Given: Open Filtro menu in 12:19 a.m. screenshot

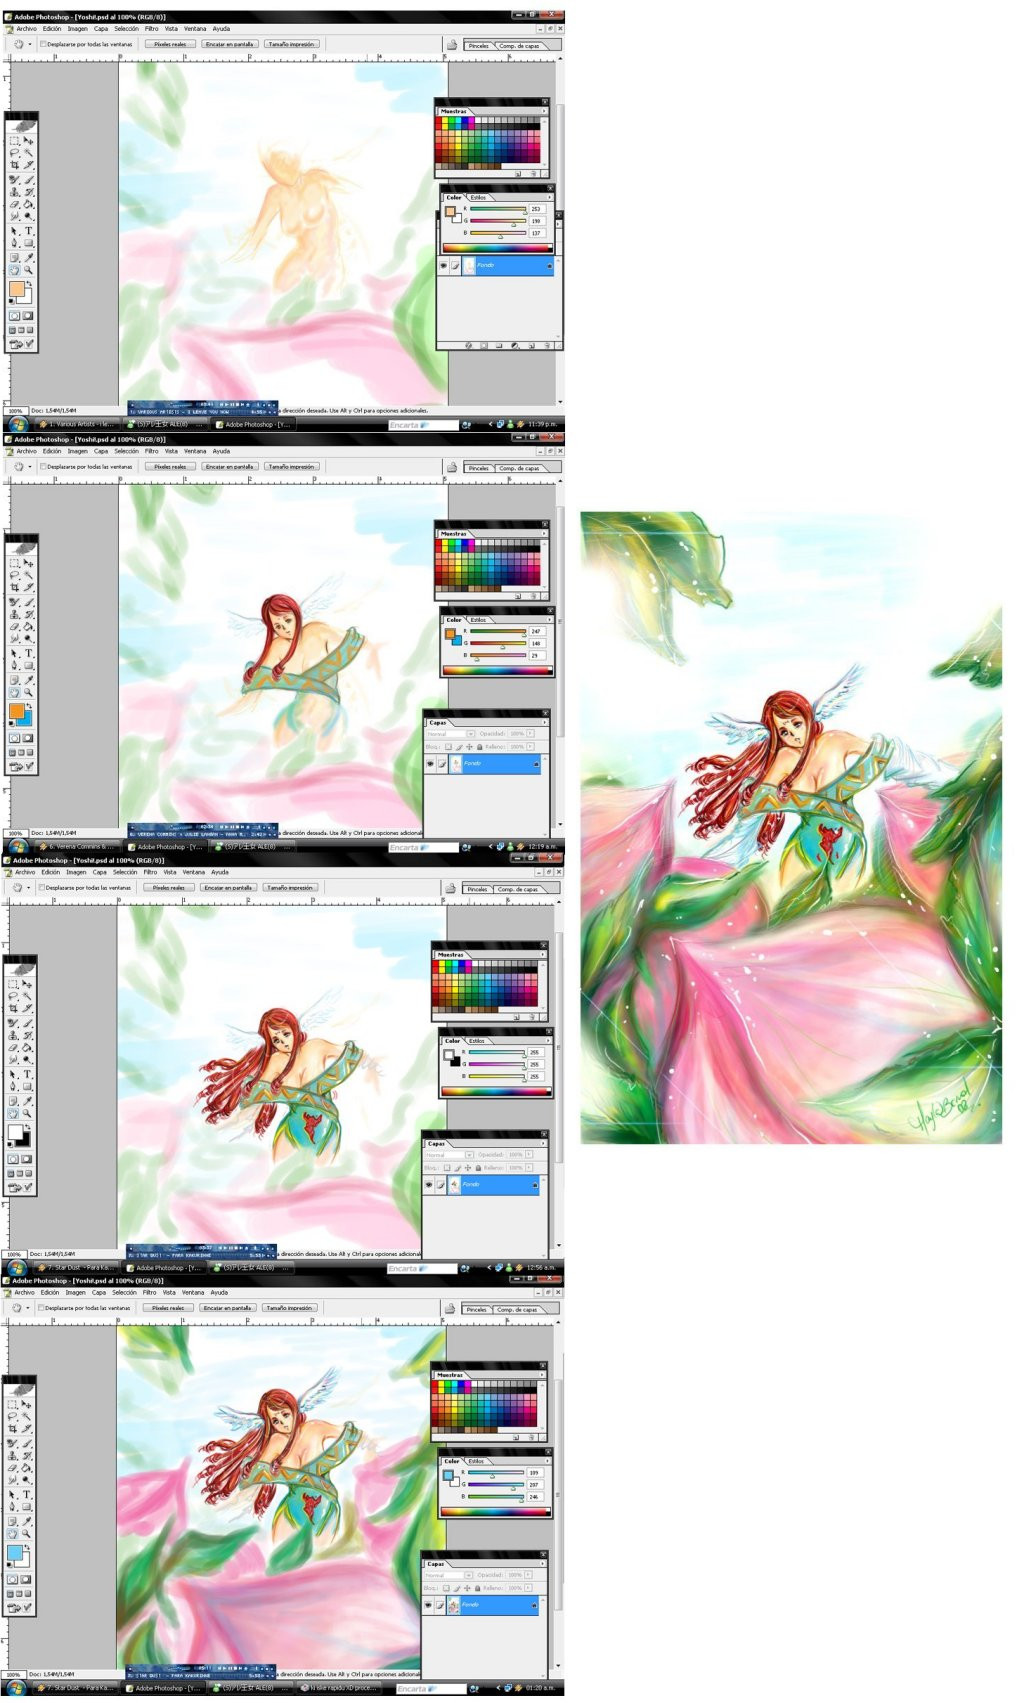Looking at the screenshot, I should click(x=152, y=451).
